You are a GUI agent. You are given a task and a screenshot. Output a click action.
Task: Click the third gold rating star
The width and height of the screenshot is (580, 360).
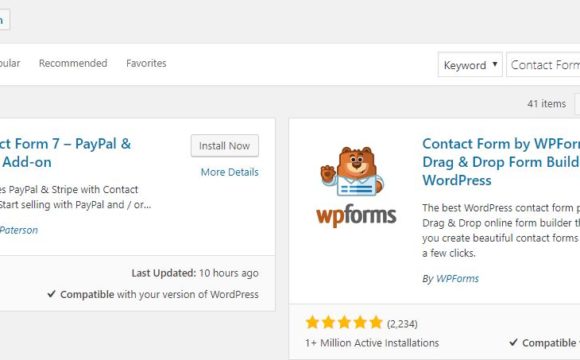pos(344,322)
